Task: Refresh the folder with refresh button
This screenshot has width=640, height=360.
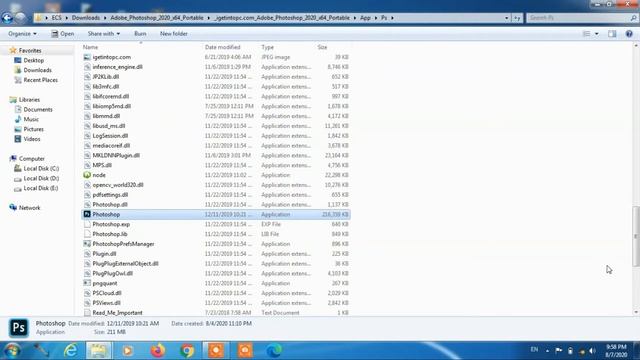Action: tap(517, 18)
